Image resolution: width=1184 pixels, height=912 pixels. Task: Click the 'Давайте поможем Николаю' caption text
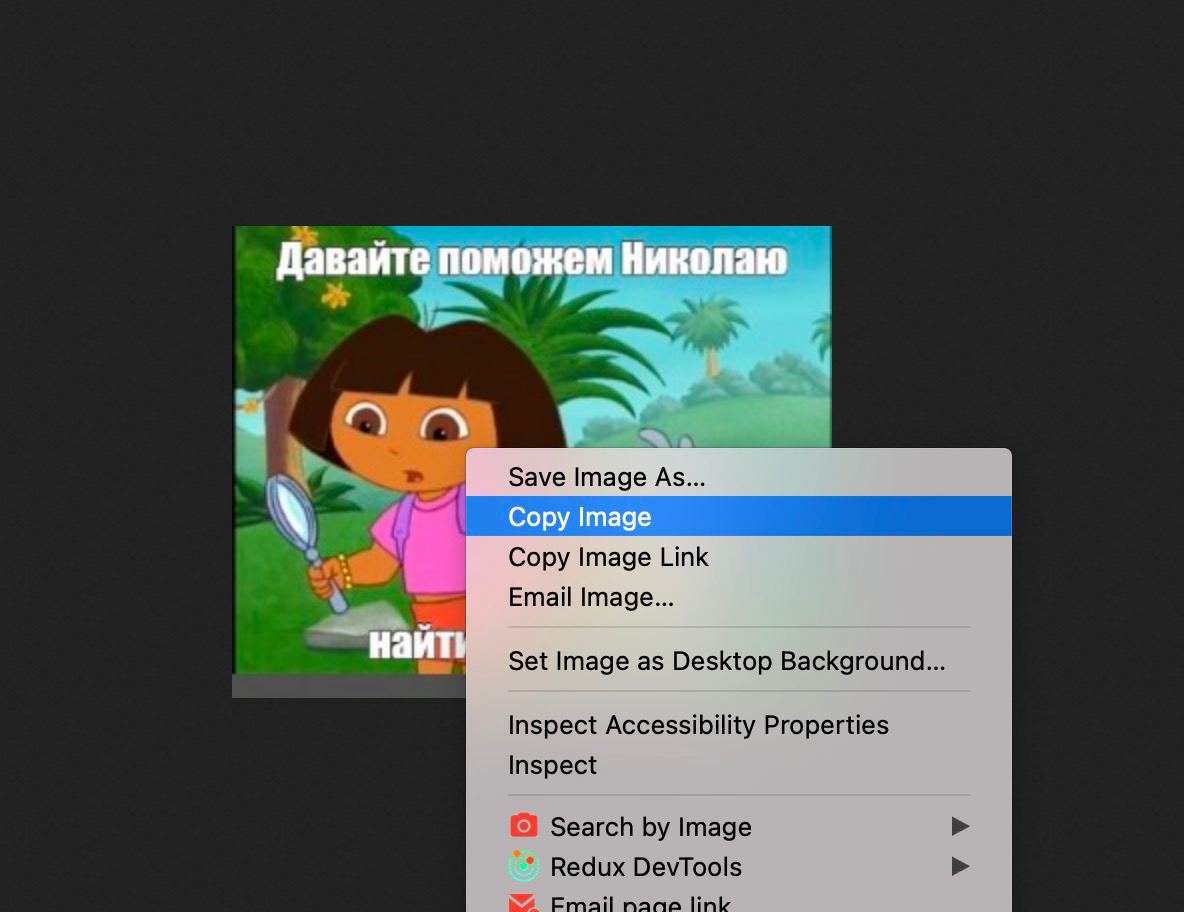532,260
